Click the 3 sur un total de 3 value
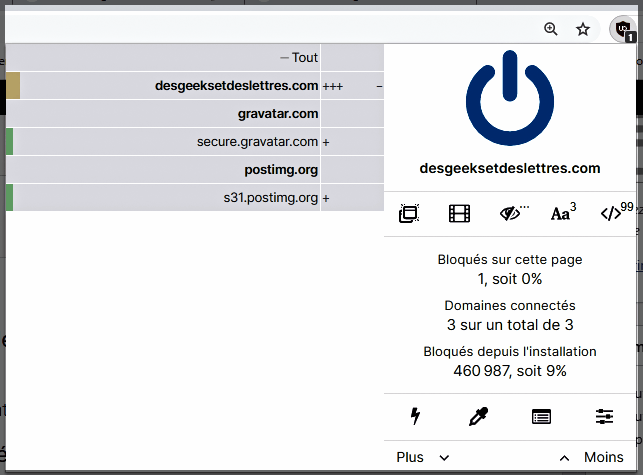Viewport: 643px width, 475px height. pos(510,325)
